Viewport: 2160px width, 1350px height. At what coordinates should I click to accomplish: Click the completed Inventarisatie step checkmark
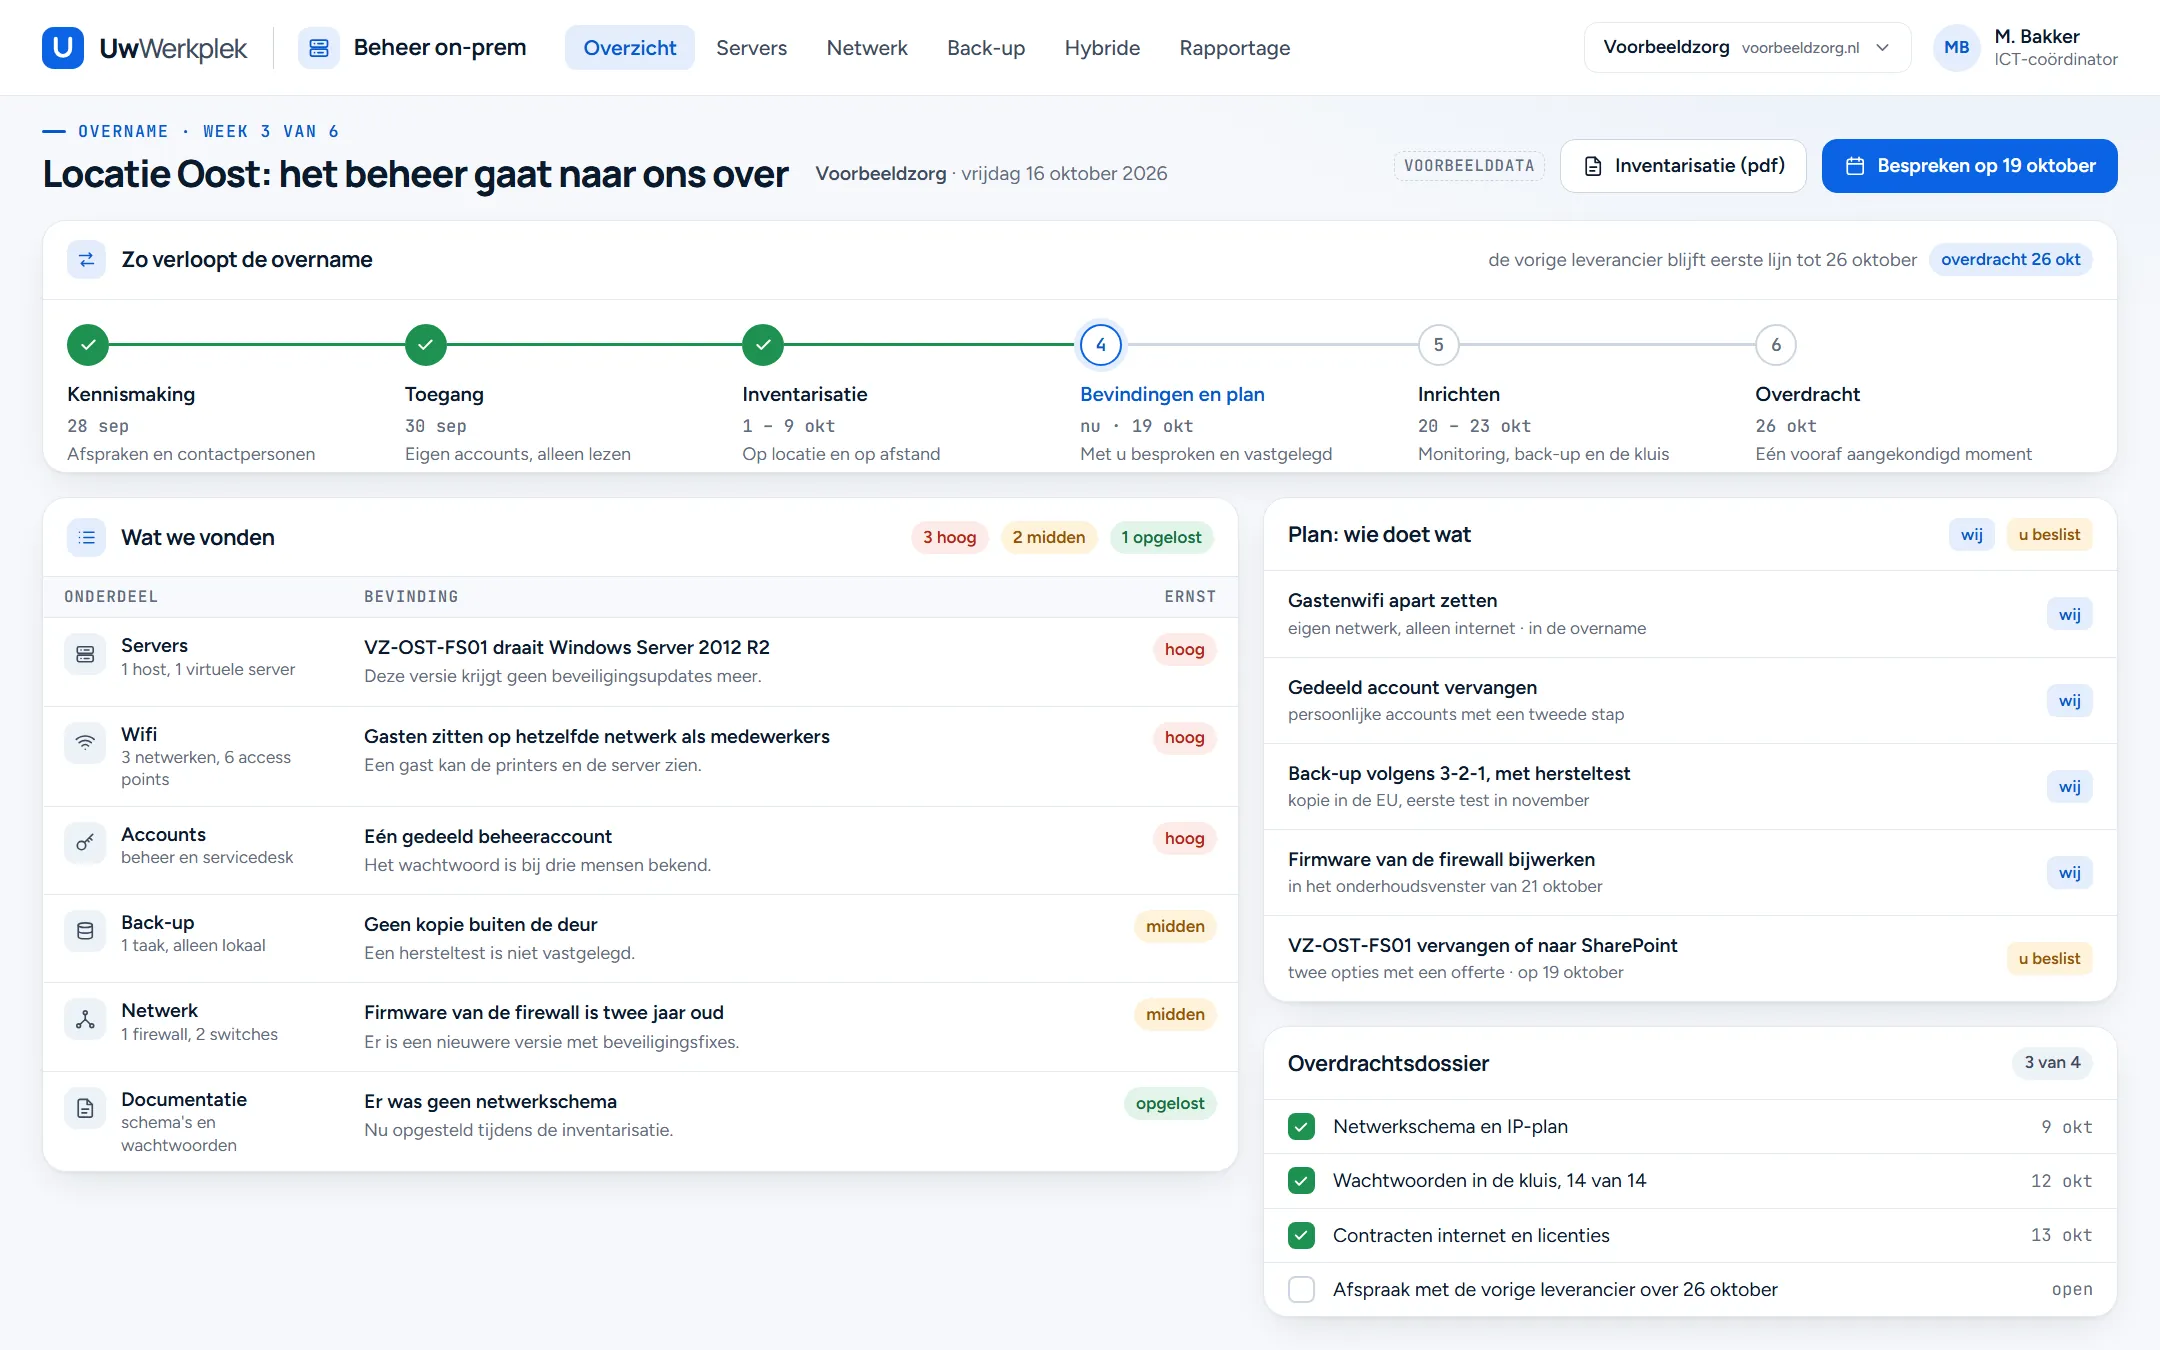coord(763,345)
